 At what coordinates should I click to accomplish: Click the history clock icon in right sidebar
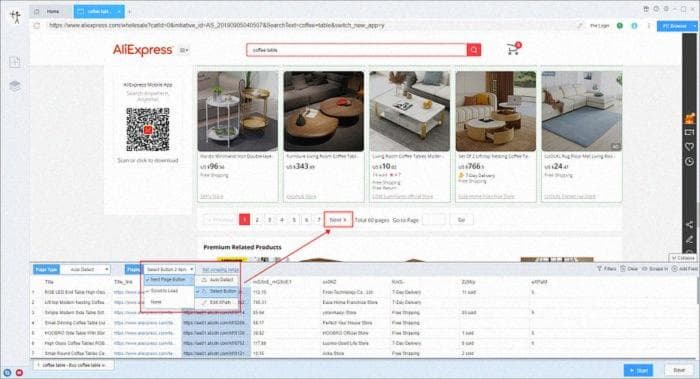[689, 161]
